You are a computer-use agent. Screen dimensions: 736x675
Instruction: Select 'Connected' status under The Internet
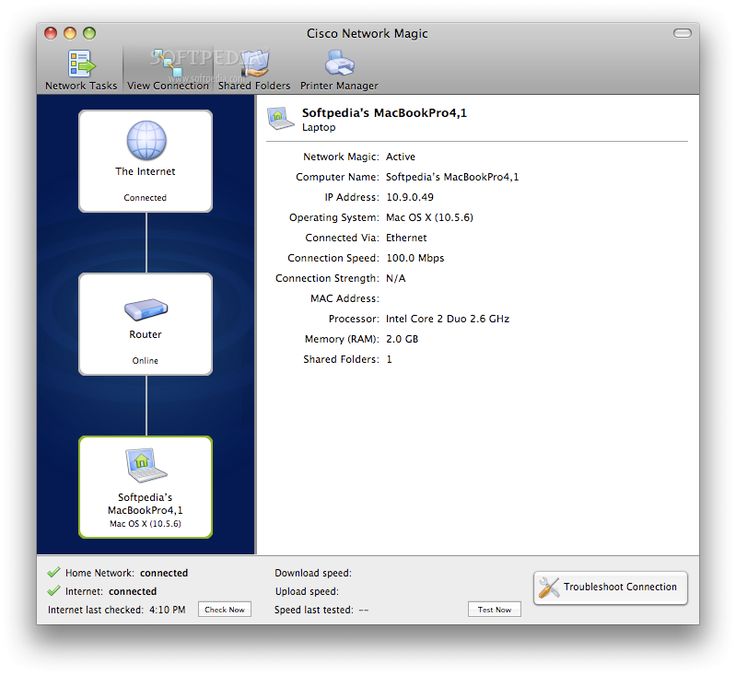click(145, 198)
